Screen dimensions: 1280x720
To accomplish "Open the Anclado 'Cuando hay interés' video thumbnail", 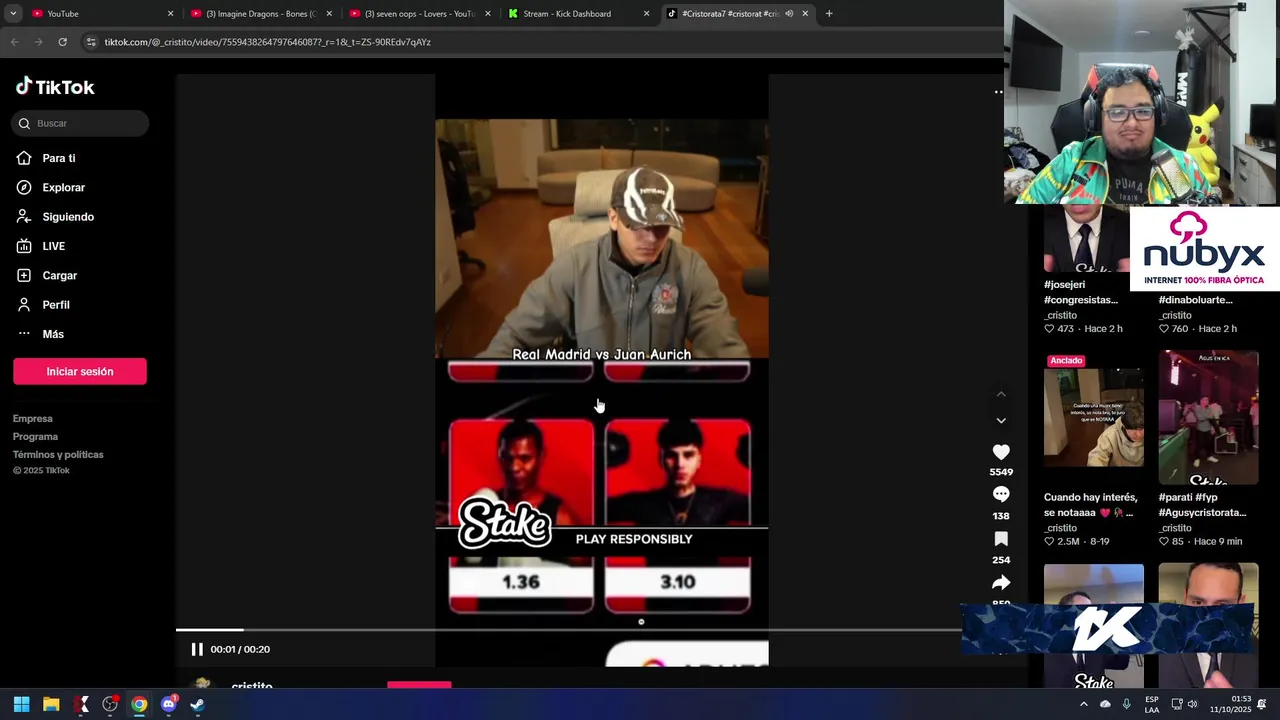I will pos(1094,417).
